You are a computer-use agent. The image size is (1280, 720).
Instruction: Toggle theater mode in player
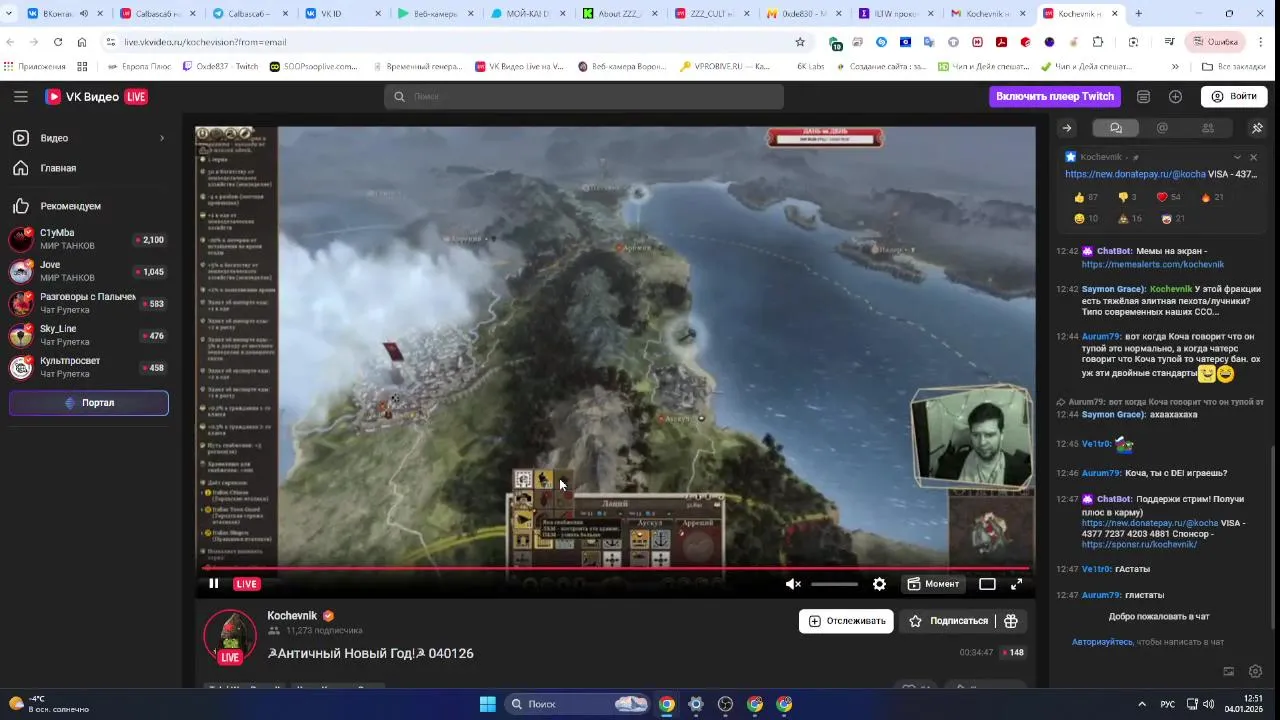[987, 584]
